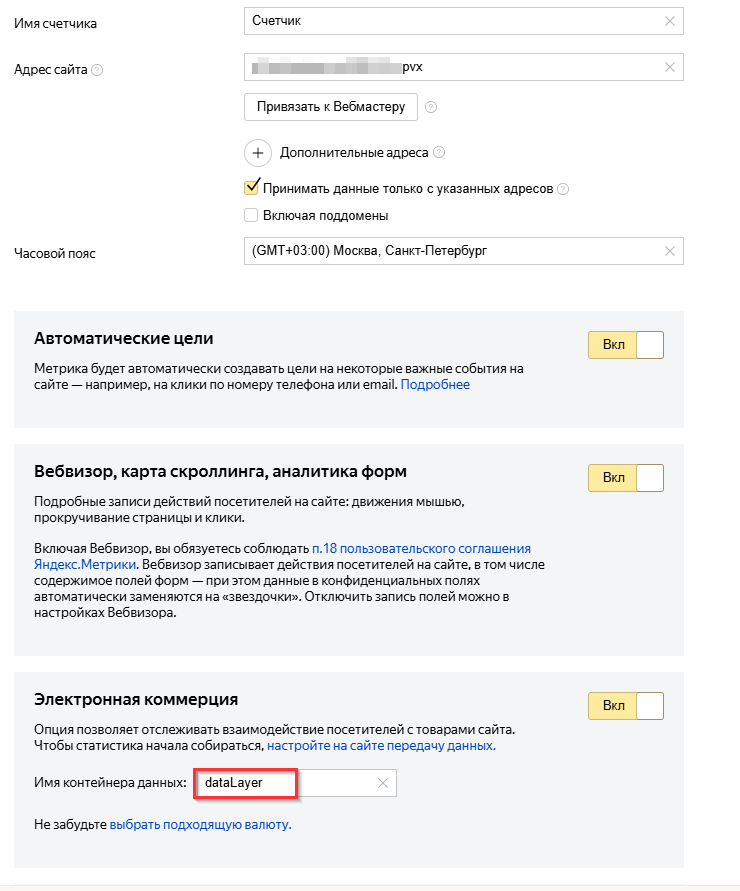740x891 pixels.
Task: Click the "Привязать к Вебмастеру" button
Action: point(330,107)
